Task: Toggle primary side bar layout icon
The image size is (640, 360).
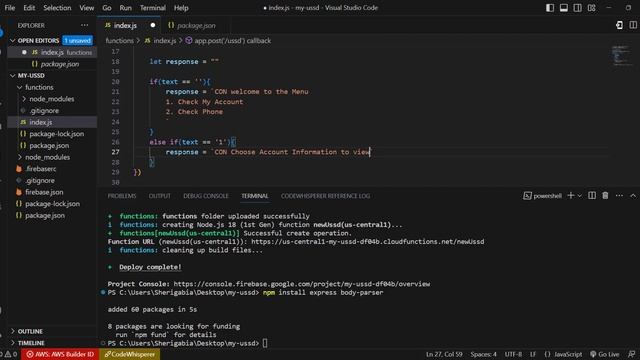Action: pyautogui.click(x=550, y=8)
